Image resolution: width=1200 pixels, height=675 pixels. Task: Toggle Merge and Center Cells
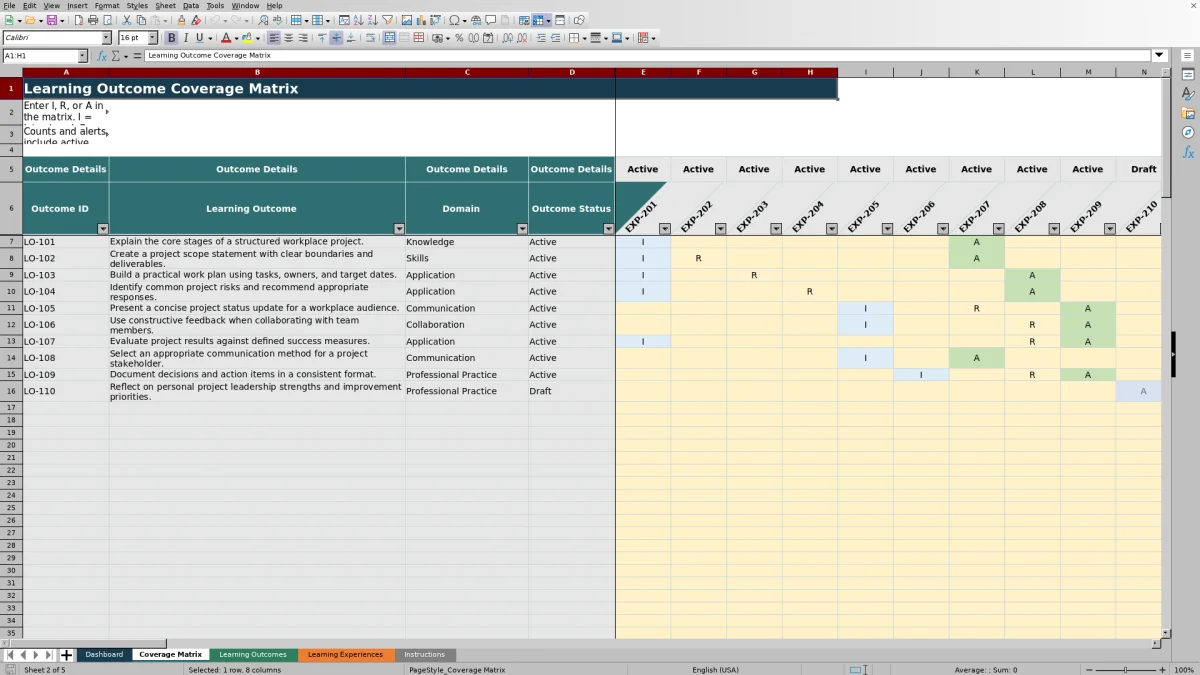point(389,38)
